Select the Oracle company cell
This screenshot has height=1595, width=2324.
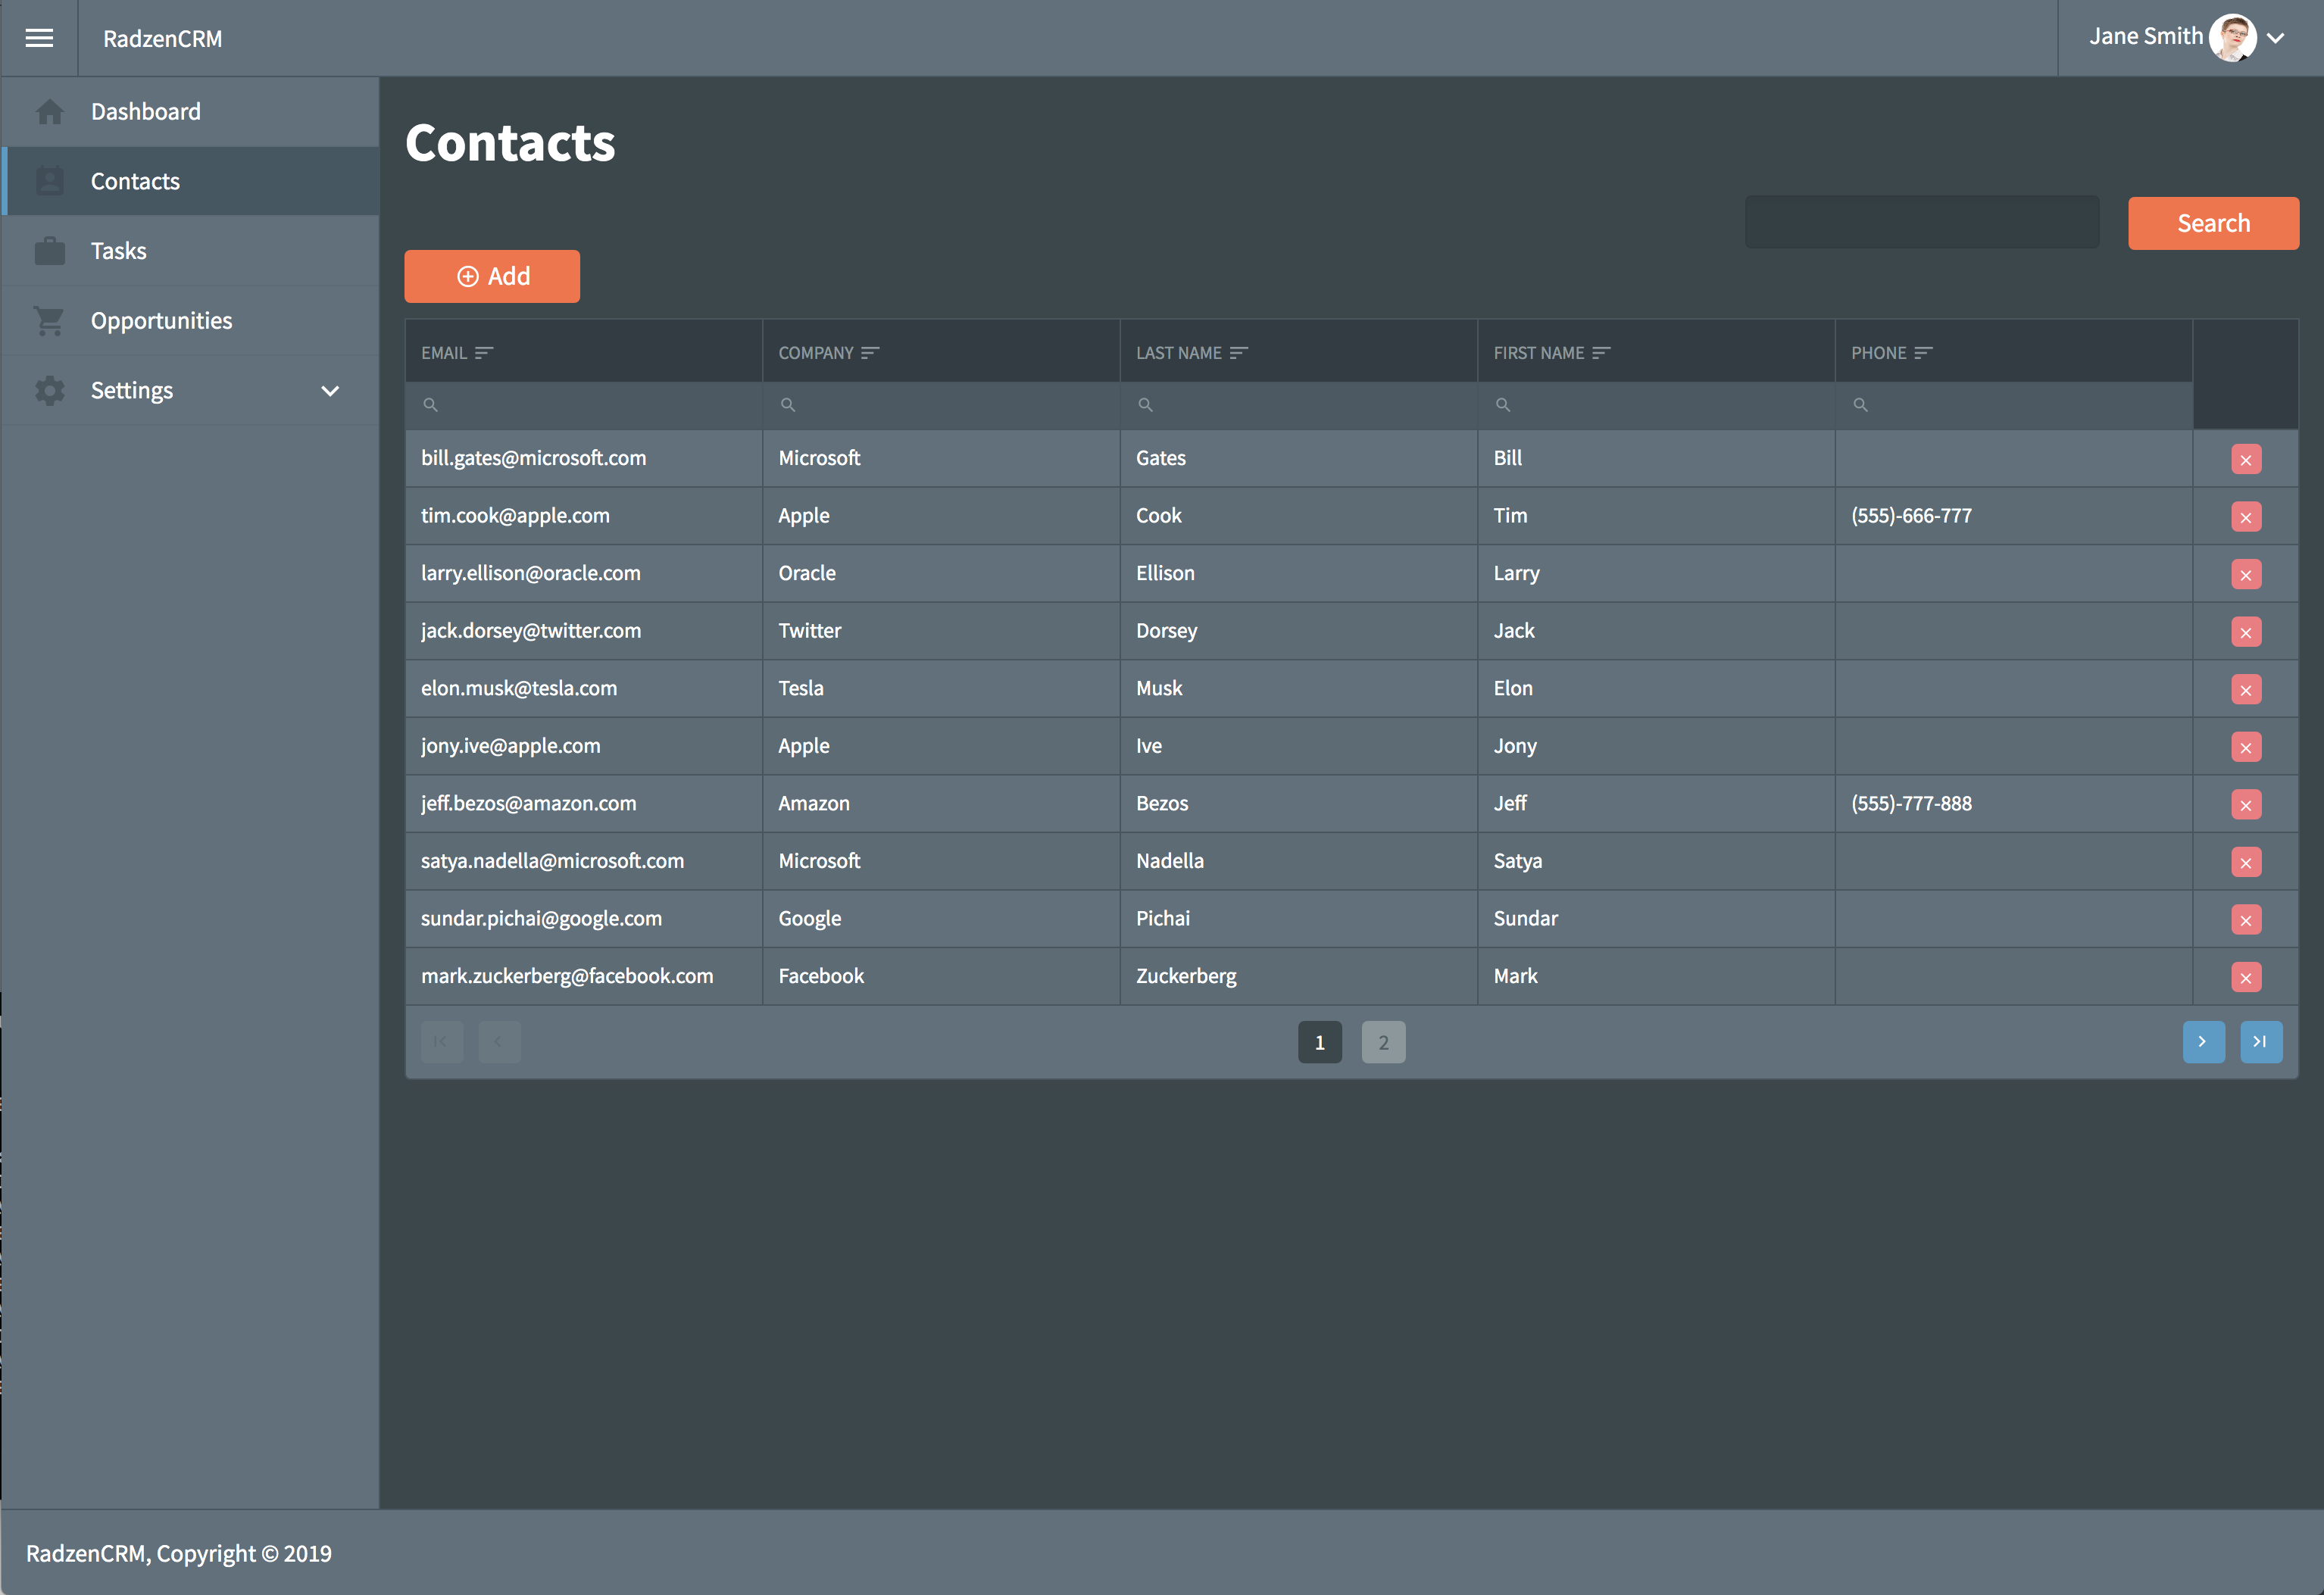tap(941, 574)
